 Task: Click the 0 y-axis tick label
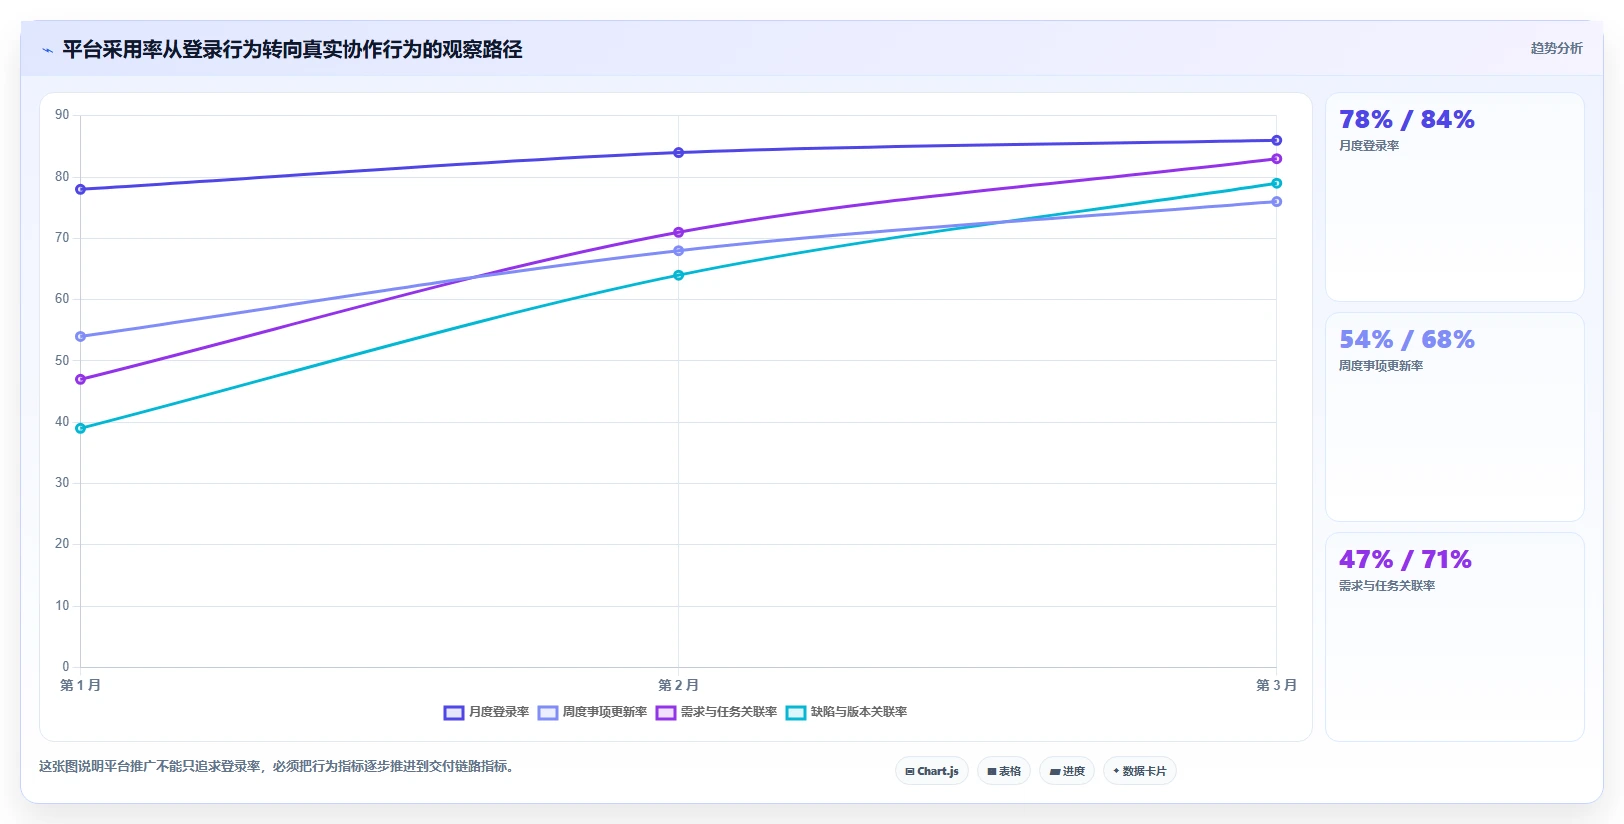click(66, 667)
